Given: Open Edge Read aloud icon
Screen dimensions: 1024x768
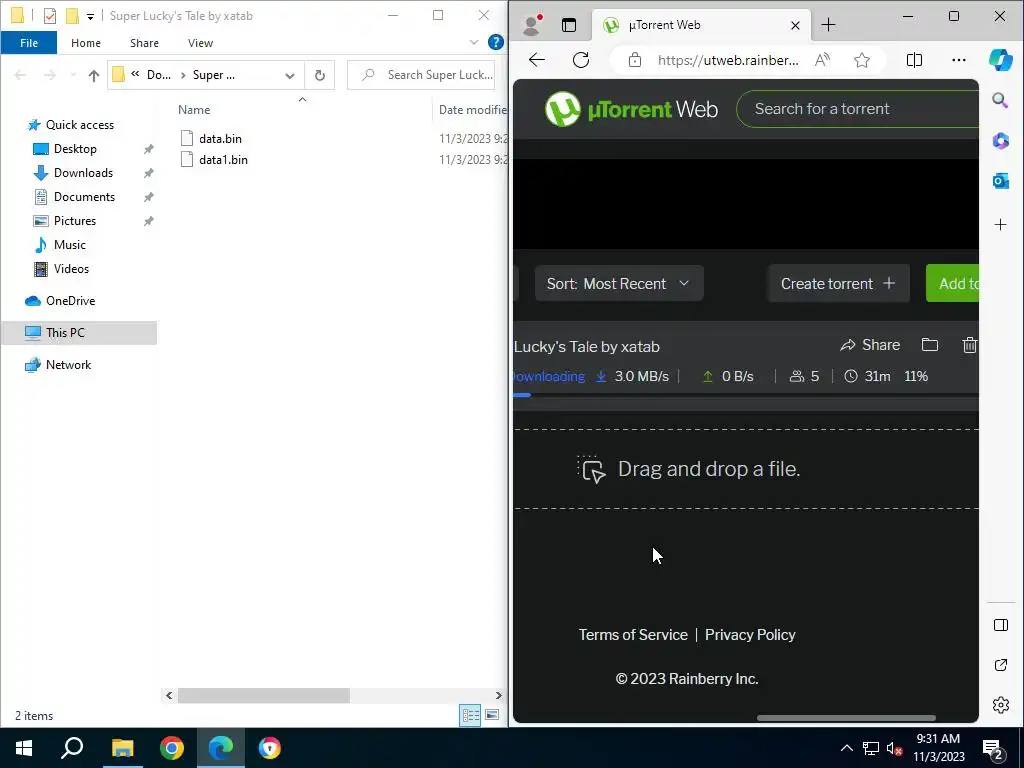Looking at the screenshot, I should pyautogui.click(x=822, y=60).
